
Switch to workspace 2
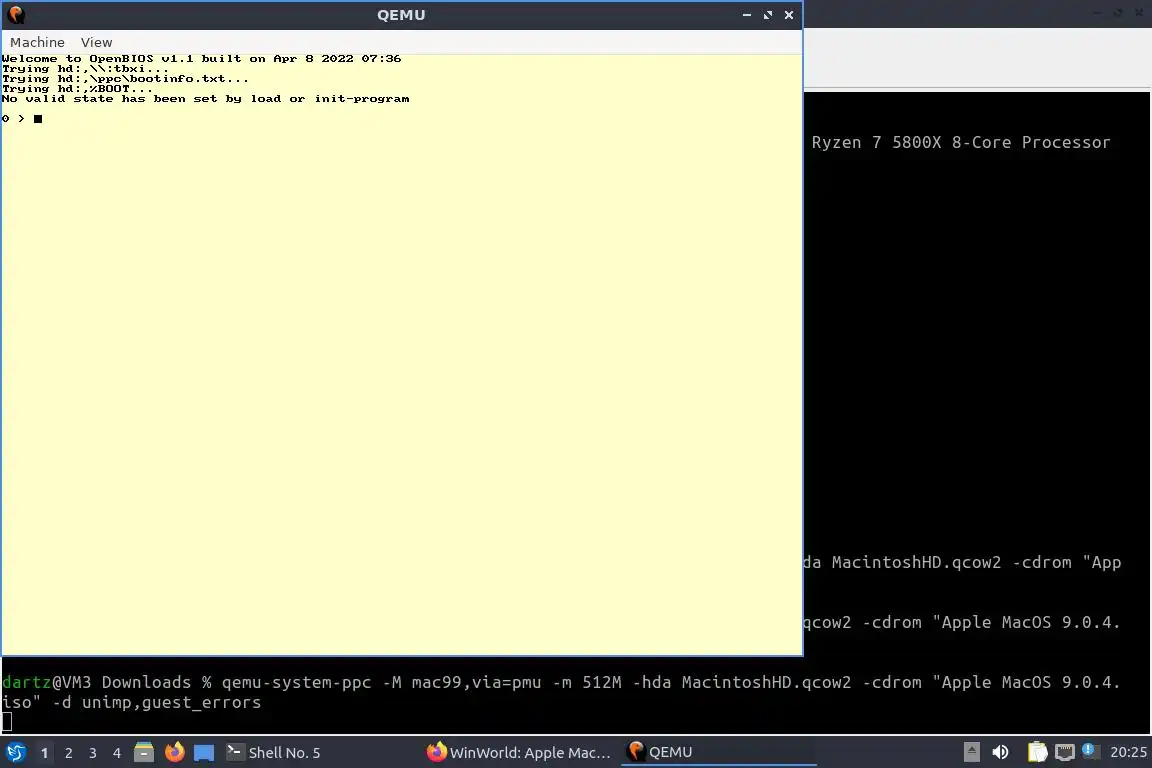pyautogui.click(x=69, y=753)
